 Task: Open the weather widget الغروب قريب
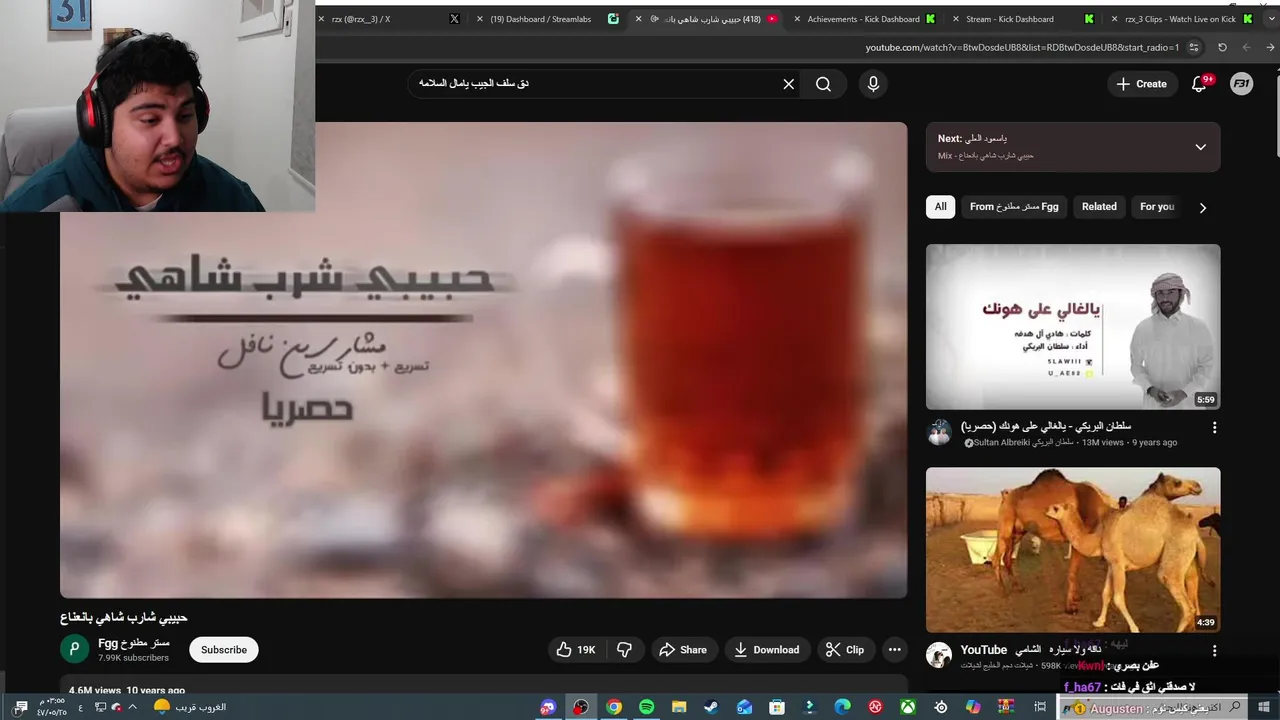click(x=190, y=707)
